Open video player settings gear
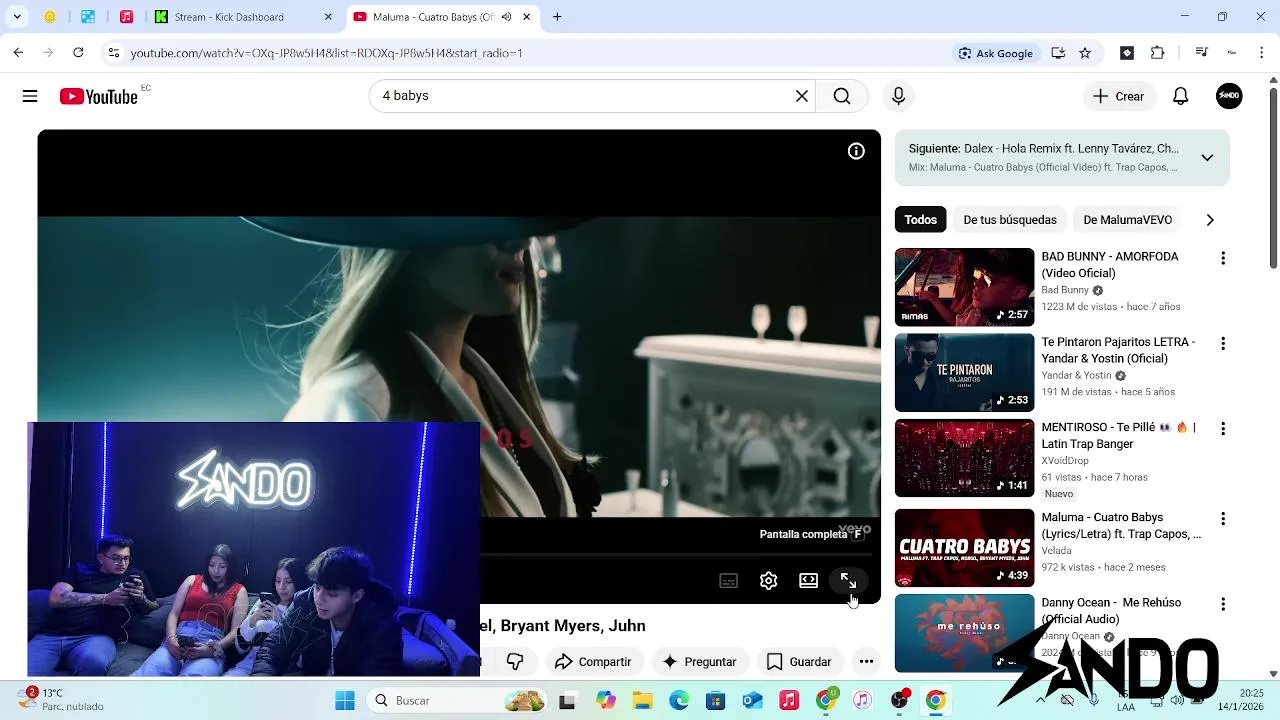 coord(768,581)
